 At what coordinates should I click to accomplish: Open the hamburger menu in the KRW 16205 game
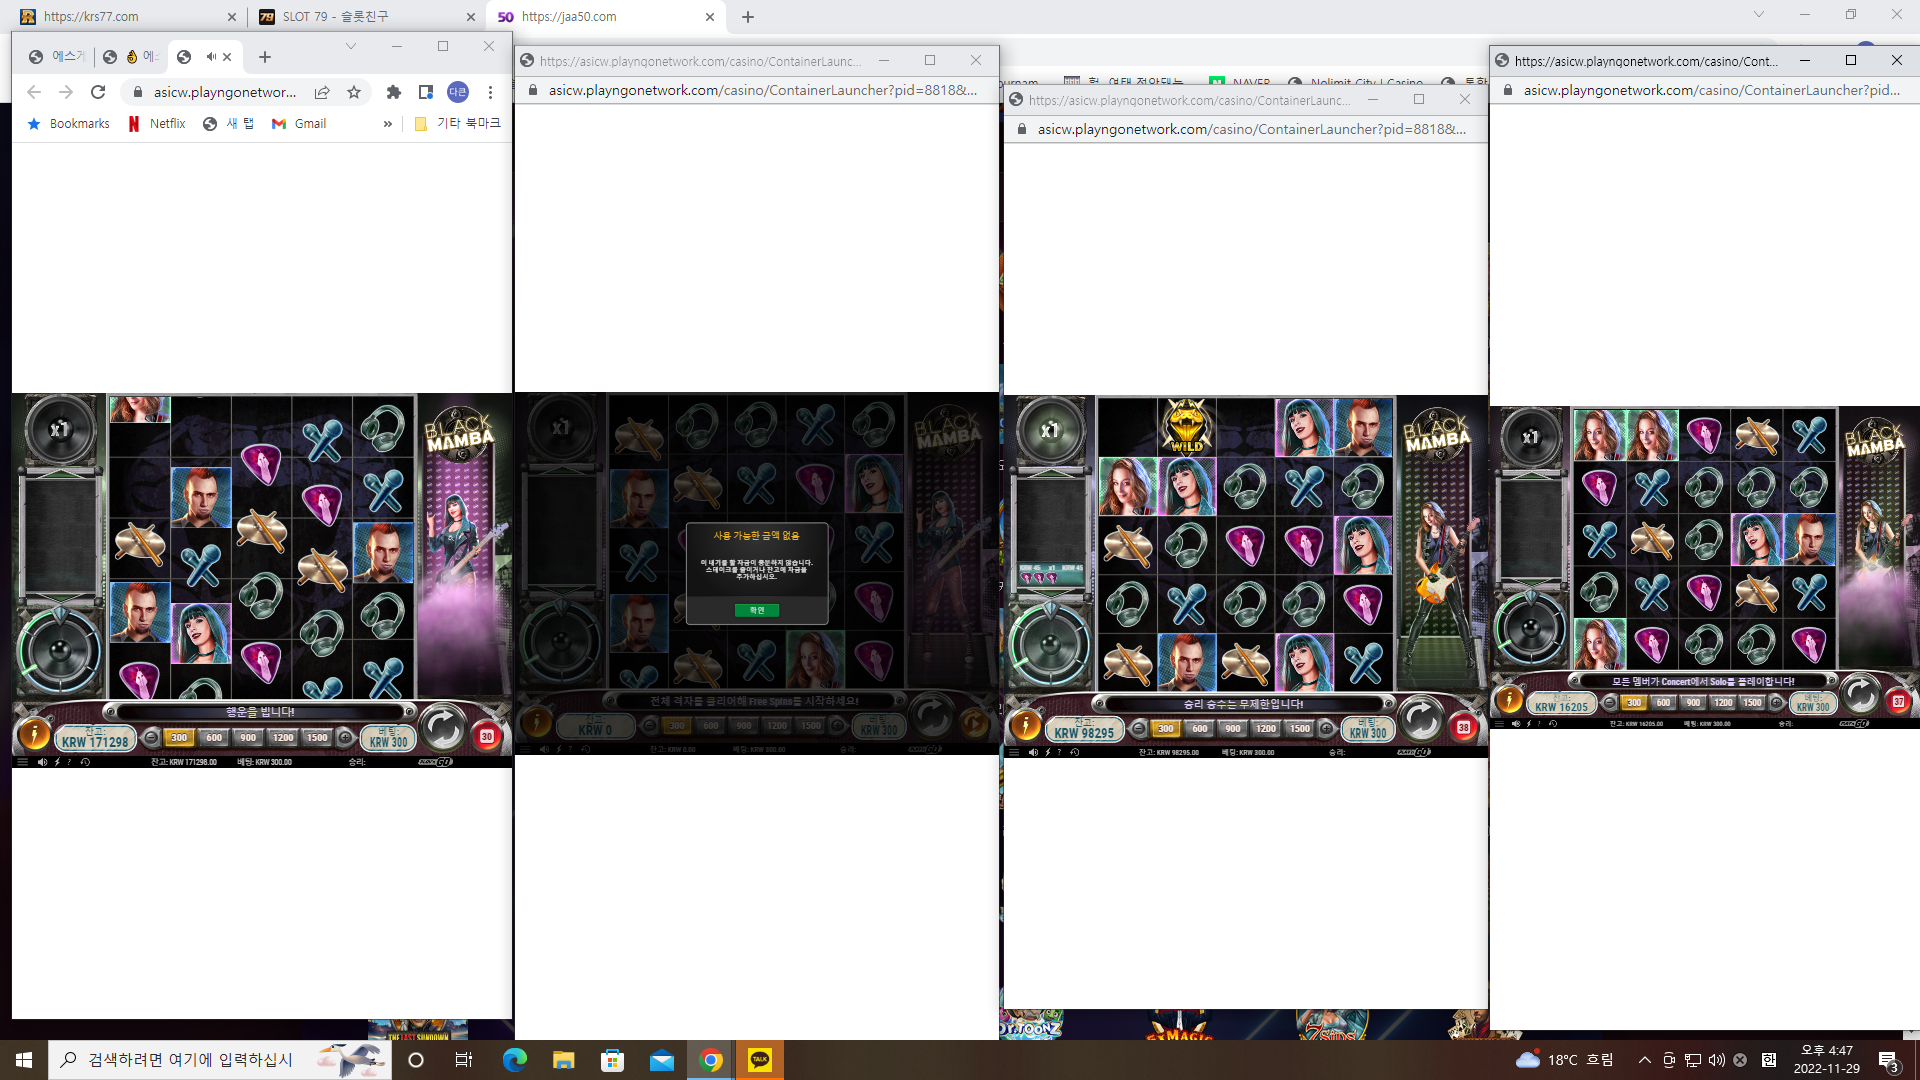[x=1499, y=723]
